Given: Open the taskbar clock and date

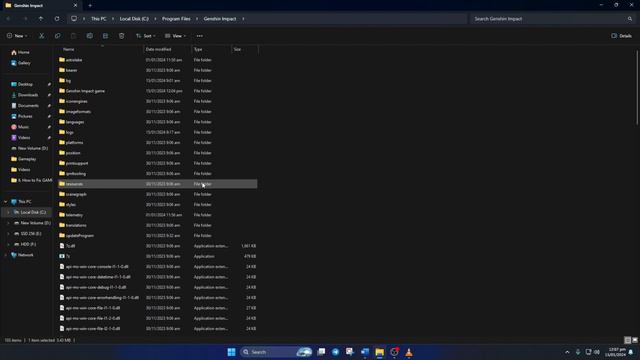Looking at the screenshot, I should pyautogui.click(x=616, y=352).
